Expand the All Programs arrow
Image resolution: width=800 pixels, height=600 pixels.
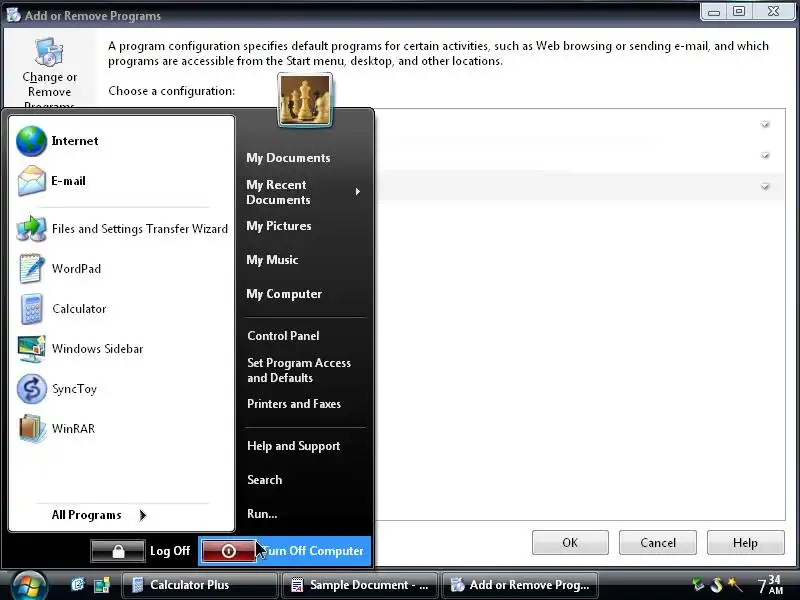(x=143, y=515)
